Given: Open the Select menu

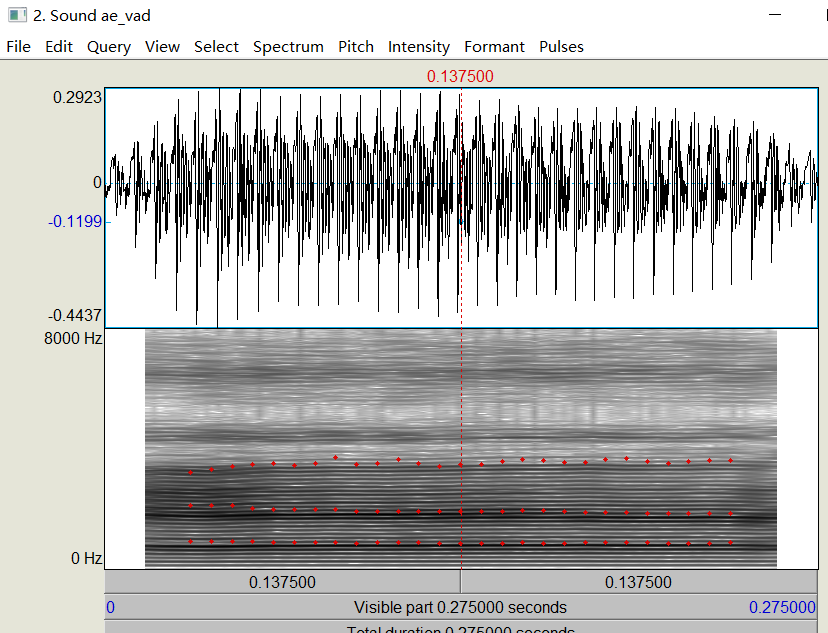Looking at the screenshot, I should (216, 47).
